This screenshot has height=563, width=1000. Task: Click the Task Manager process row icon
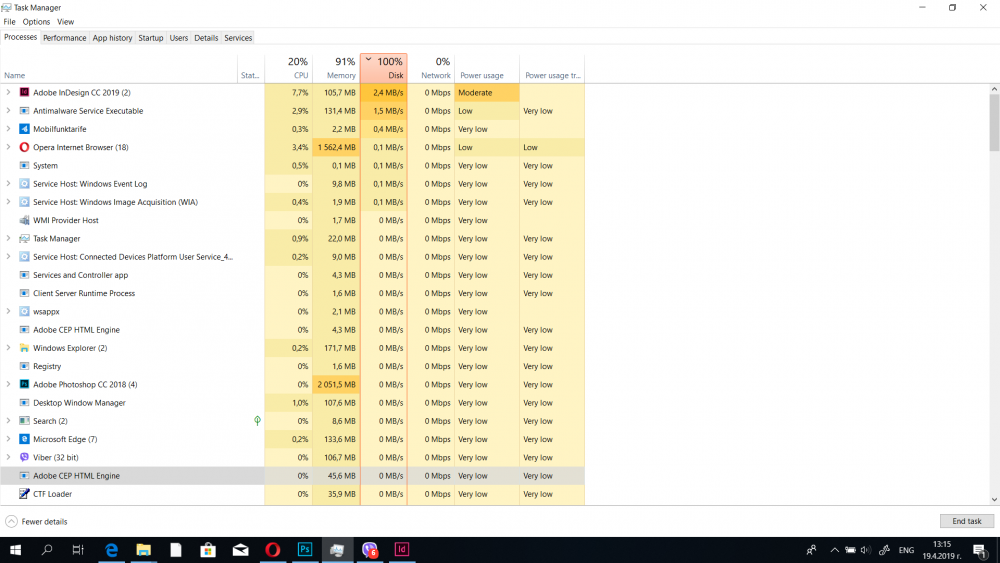(24, 238)
